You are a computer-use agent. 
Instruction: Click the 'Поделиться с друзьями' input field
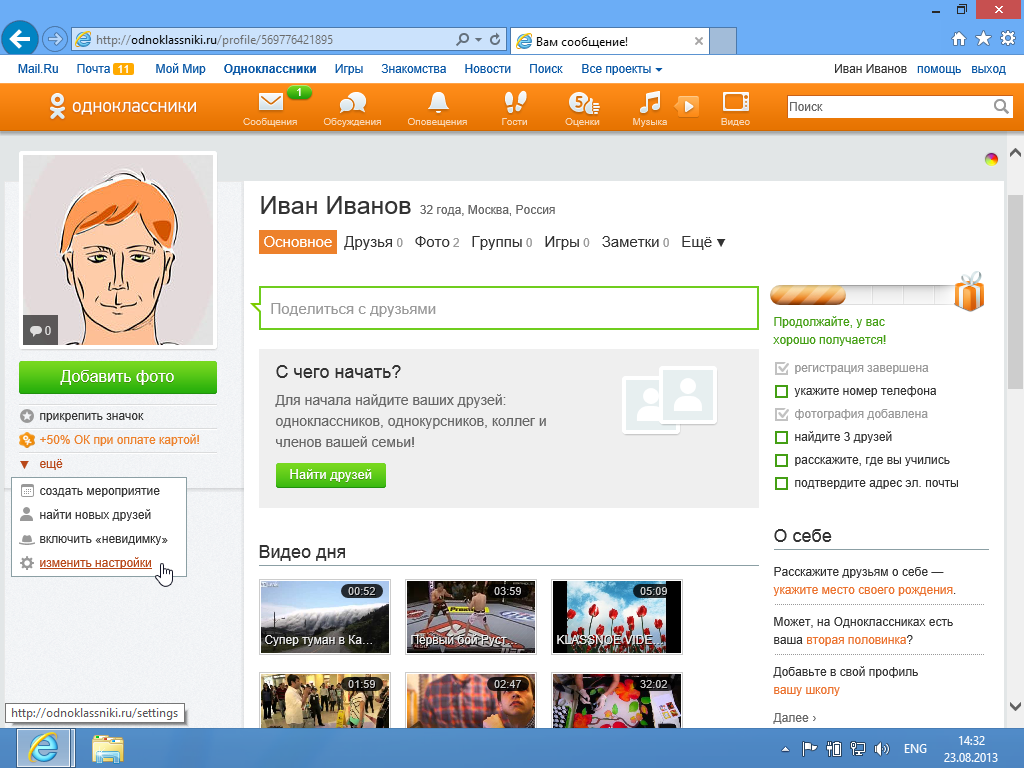coord(508,309)
